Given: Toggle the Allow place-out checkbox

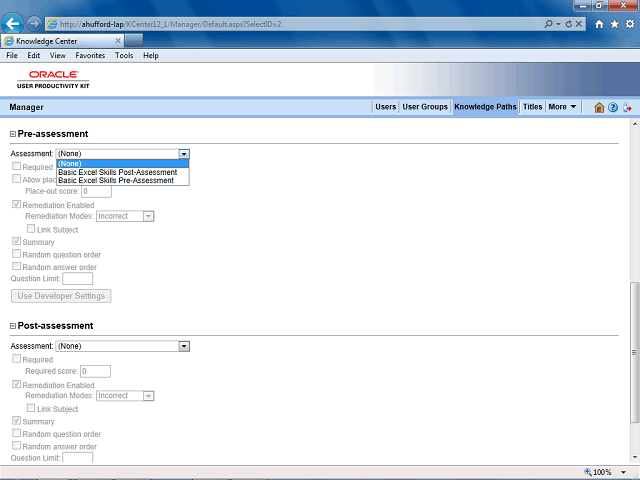Looking at the screenshot, I should pyautogui.click(x=16, y=179).
